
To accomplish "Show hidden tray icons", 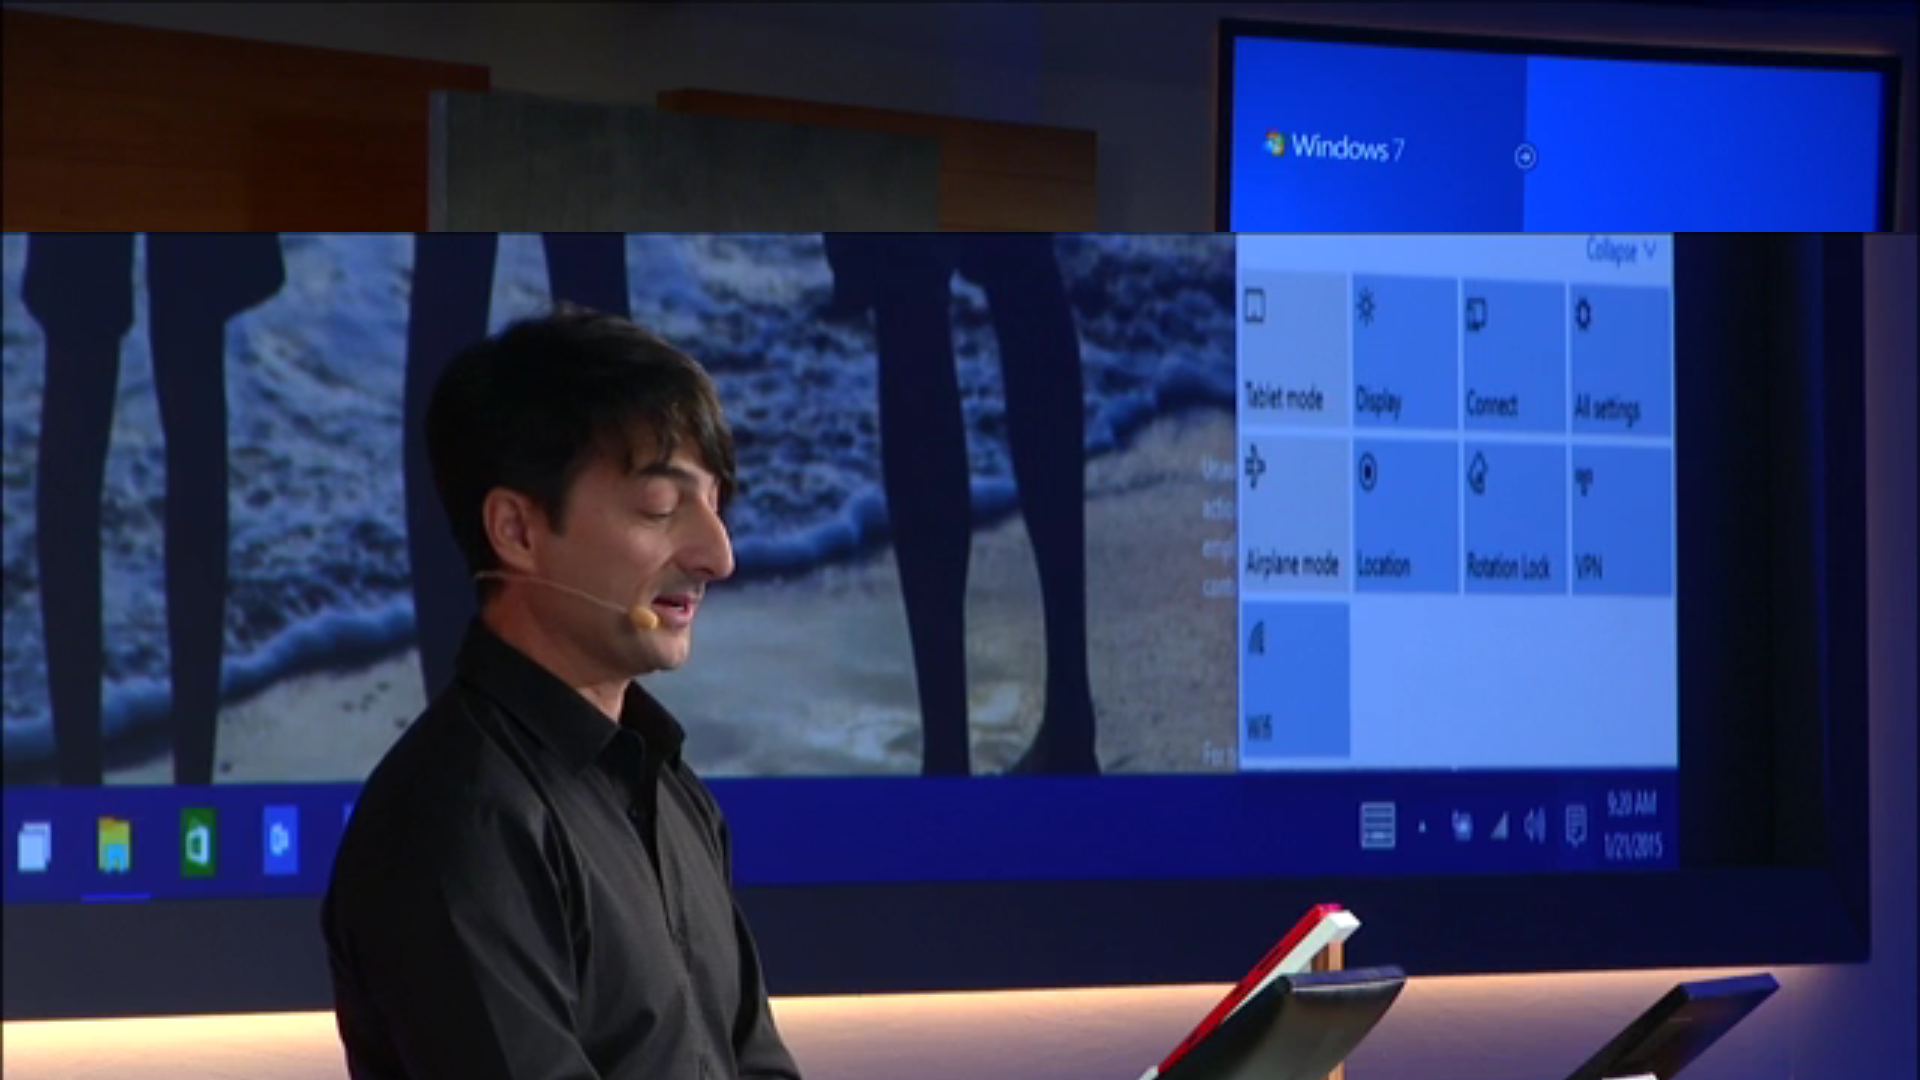I will coord(1422,827).
